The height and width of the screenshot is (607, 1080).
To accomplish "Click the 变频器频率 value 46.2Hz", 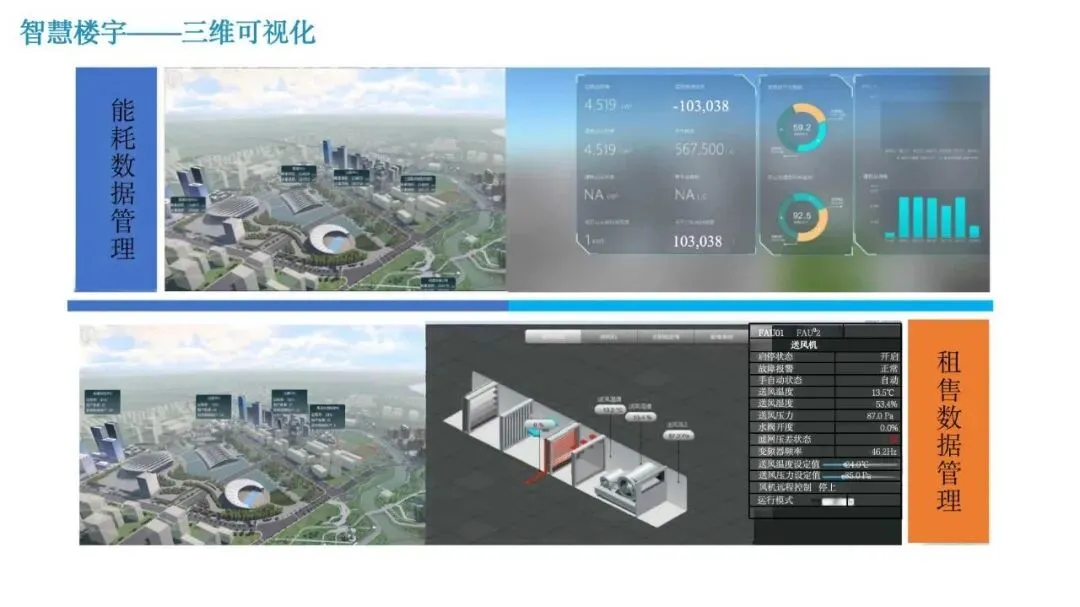I will pyautogui.click(x=884, y=451).
